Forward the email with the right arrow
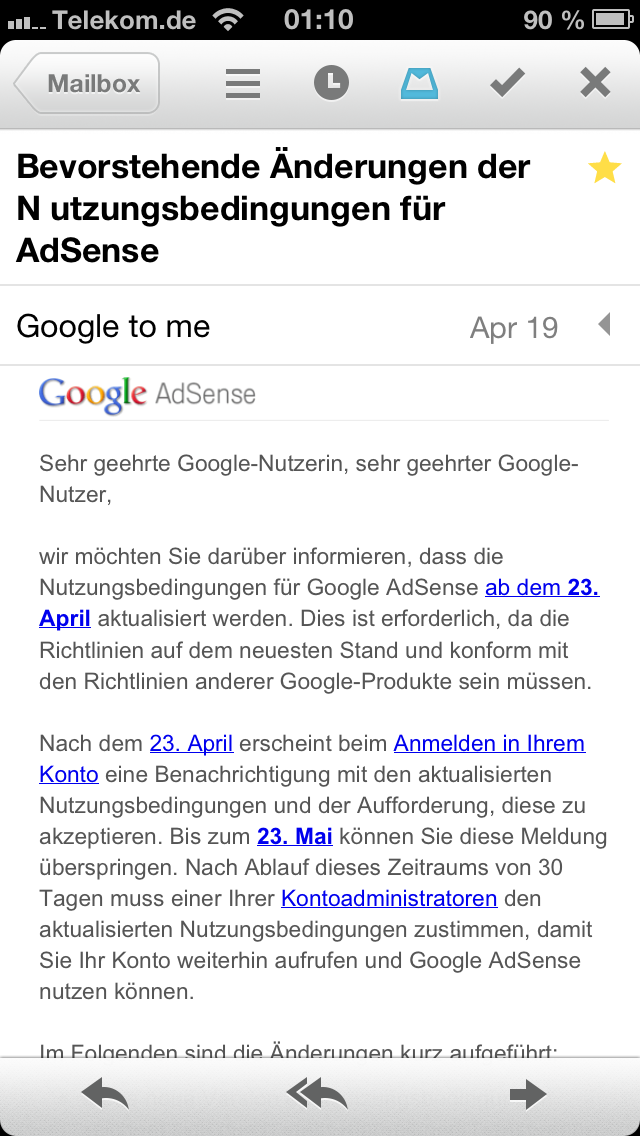The image size is (640, 1136). click(527, 1095)
